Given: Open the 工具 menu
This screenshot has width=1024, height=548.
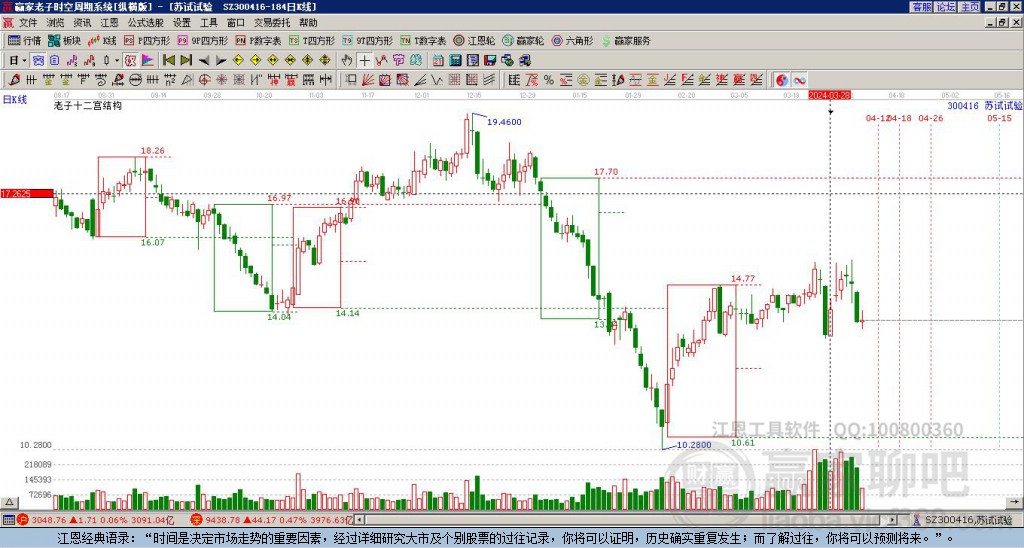Looking at the screenshot, I should [x=208, y=23].
